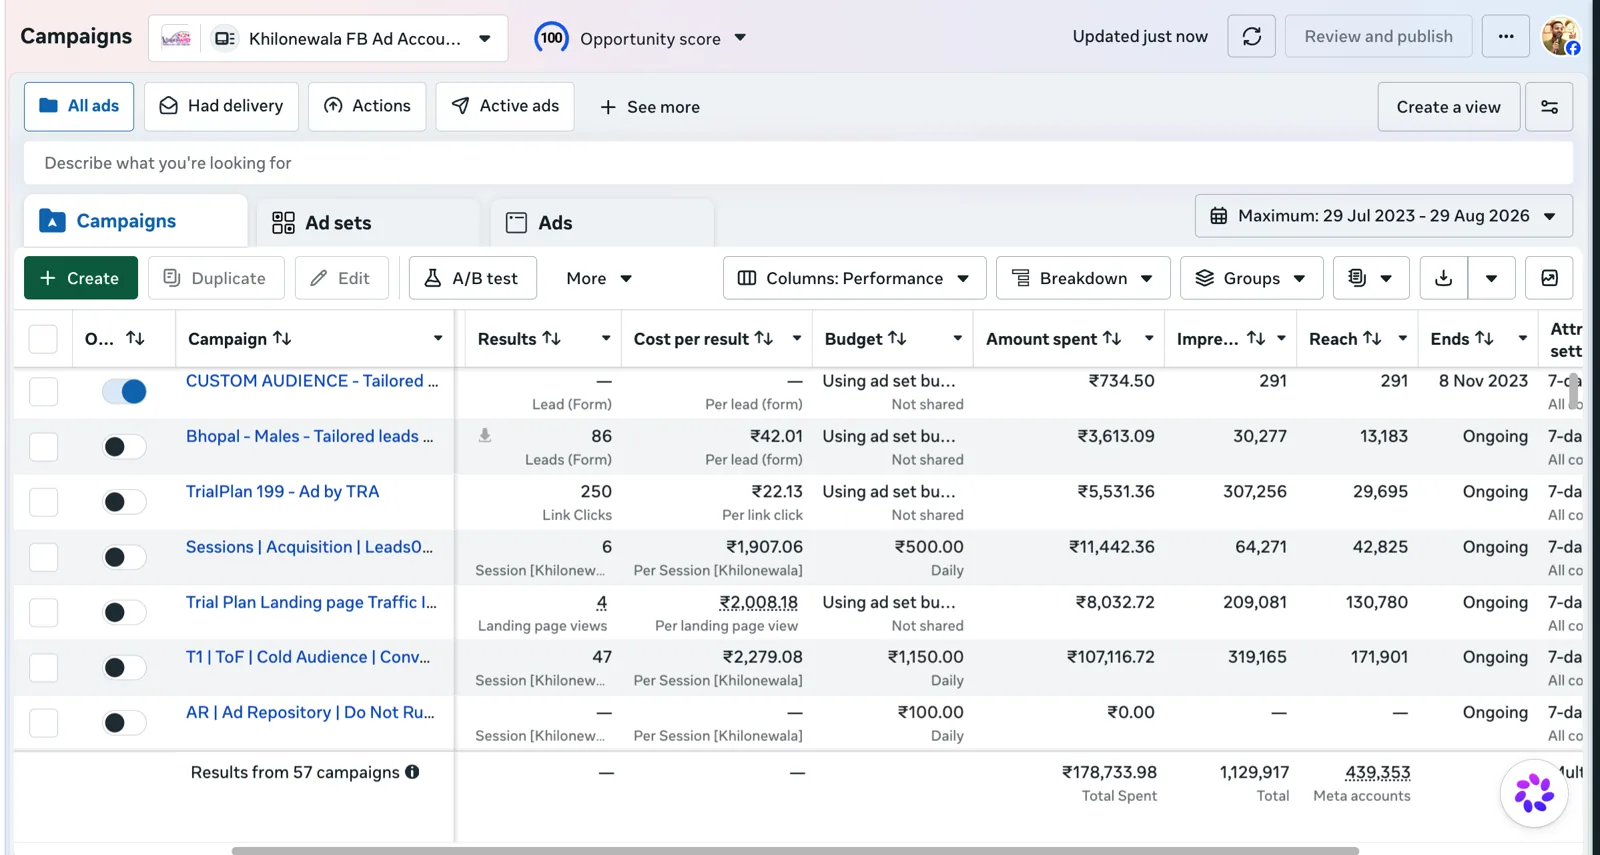Open the profile avatar menu
The height and width of the screenshot is (855, 1600).
click(x=1561, y=37)
